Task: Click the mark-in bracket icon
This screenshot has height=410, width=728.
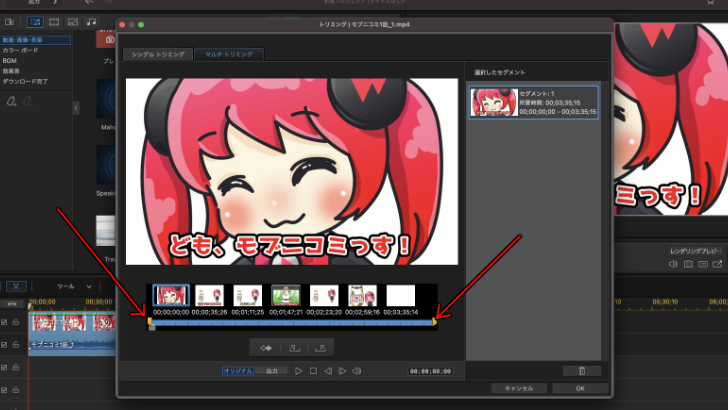Action: click(x=294, y=348)
